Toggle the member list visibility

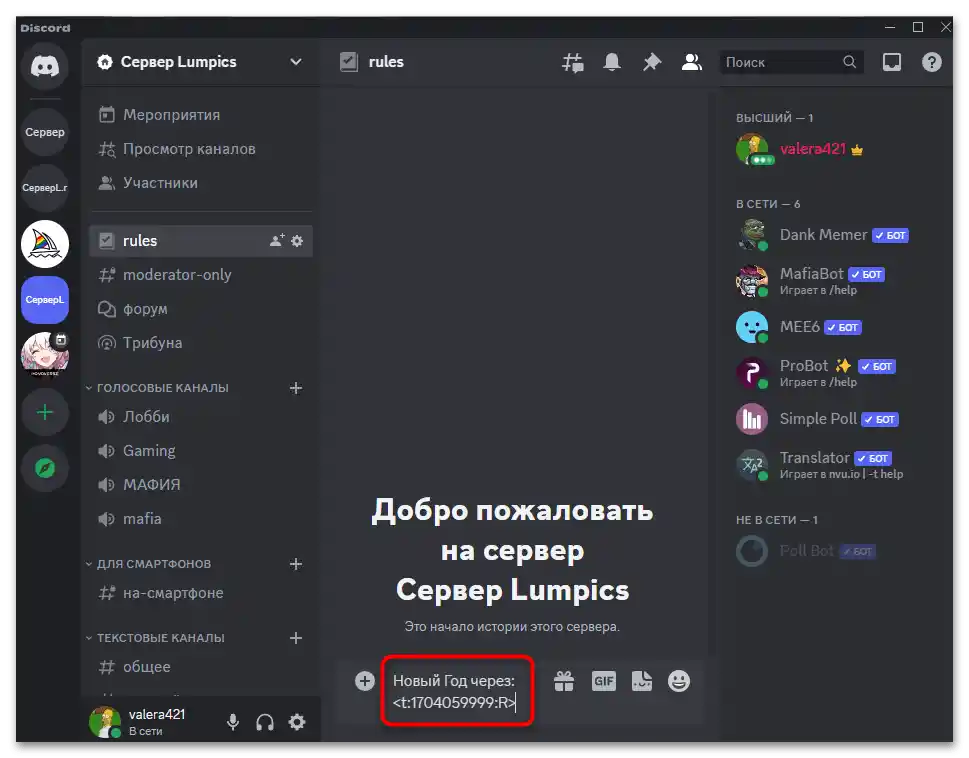[x=692, y=61]
